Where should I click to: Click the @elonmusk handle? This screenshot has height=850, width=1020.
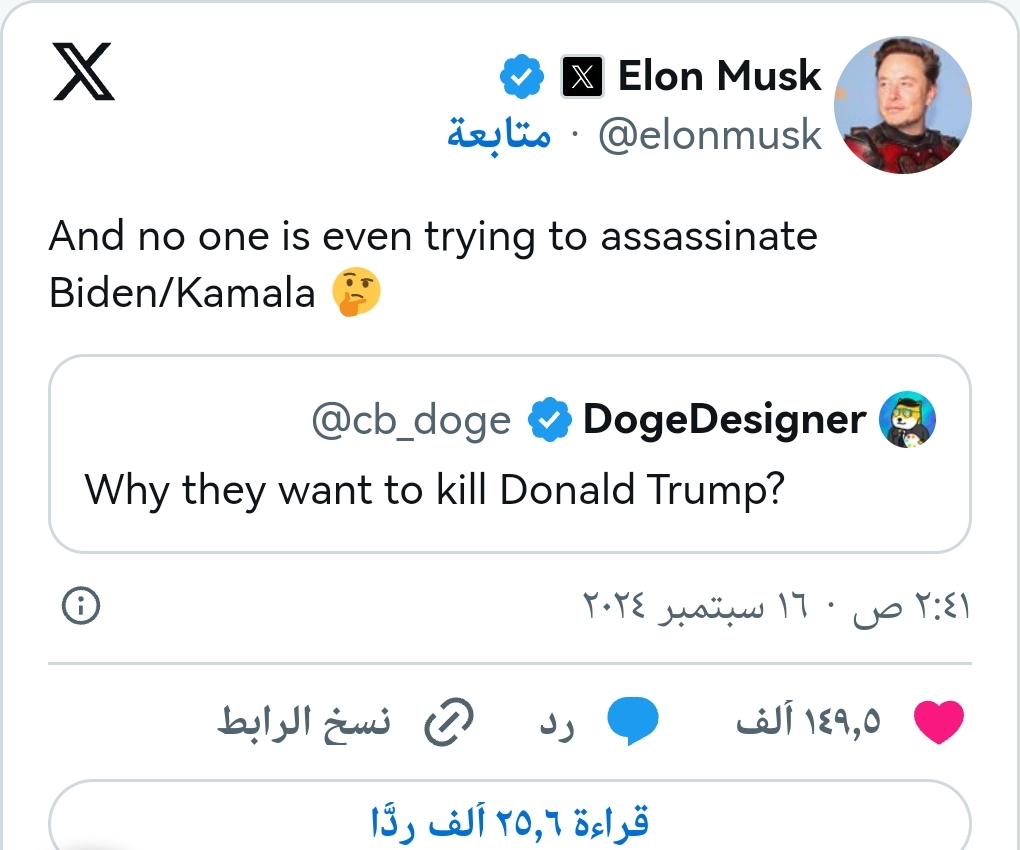(x=709, y=135)
